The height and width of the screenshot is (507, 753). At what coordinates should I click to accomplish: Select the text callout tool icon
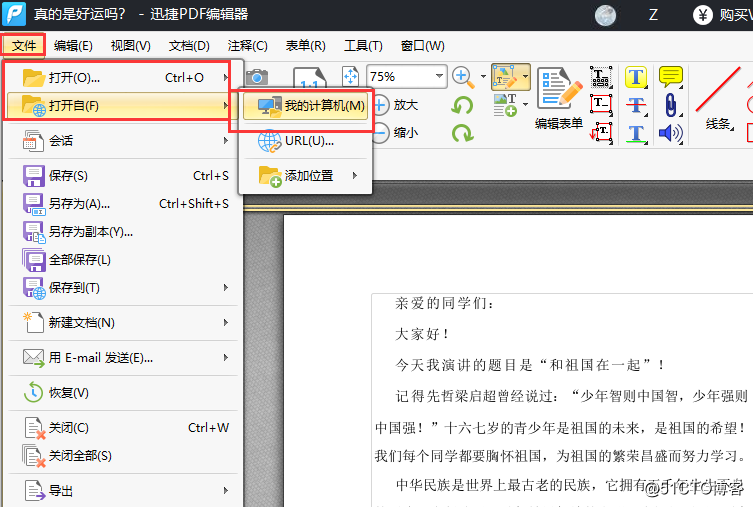click(x=601, y=133)
